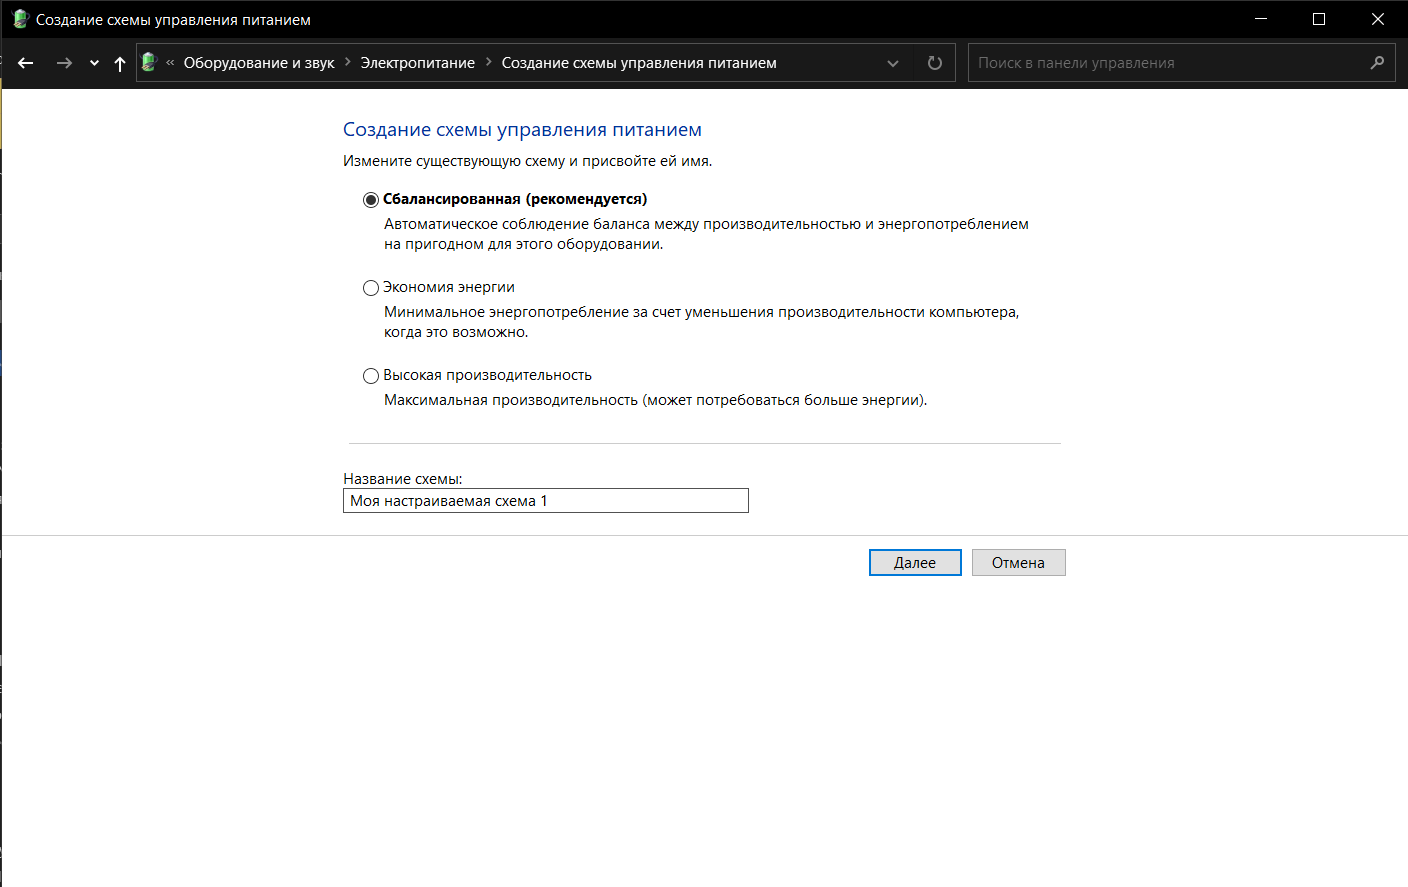Click heading 'Создание схемы управления питанием'
1408x887 pixels.
point(522,130)
